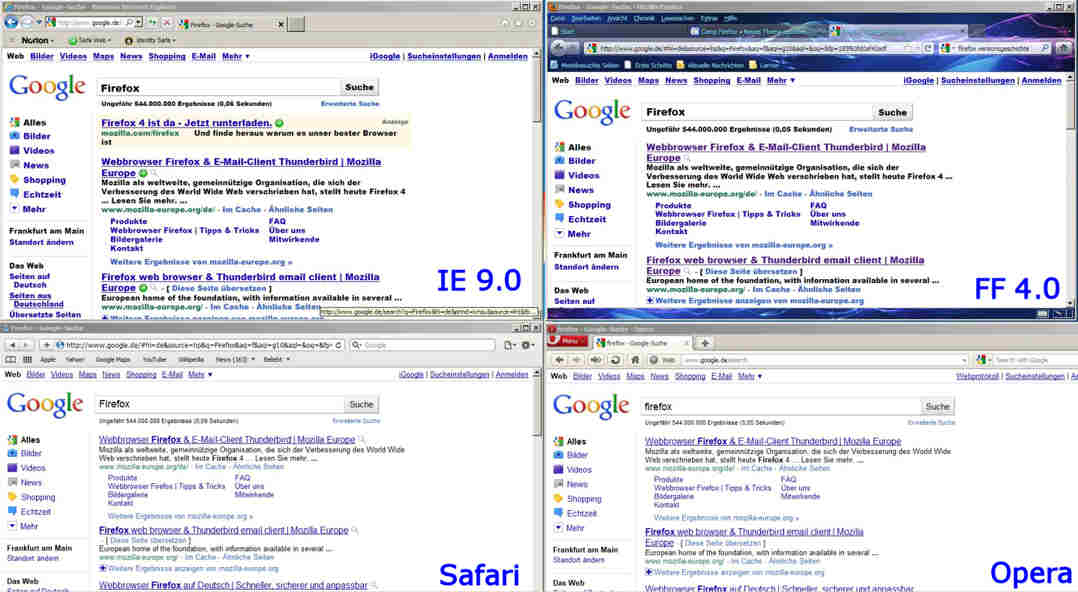
Task: Expand Identity Safe dropdown in Norton toolbar
Action: (x=150, y=41)
